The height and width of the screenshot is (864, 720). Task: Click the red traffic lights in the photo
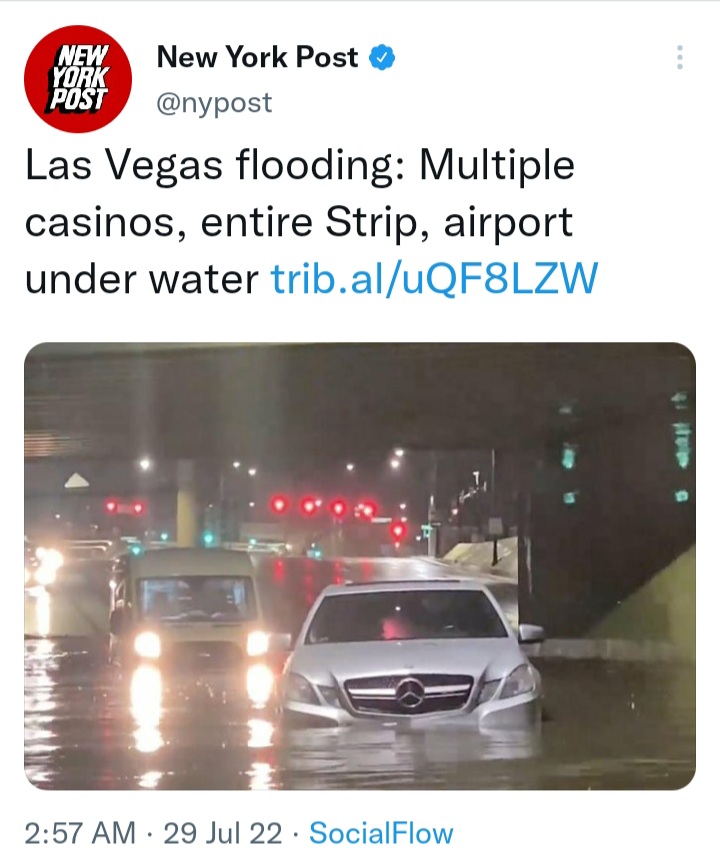tap(323, 506)
